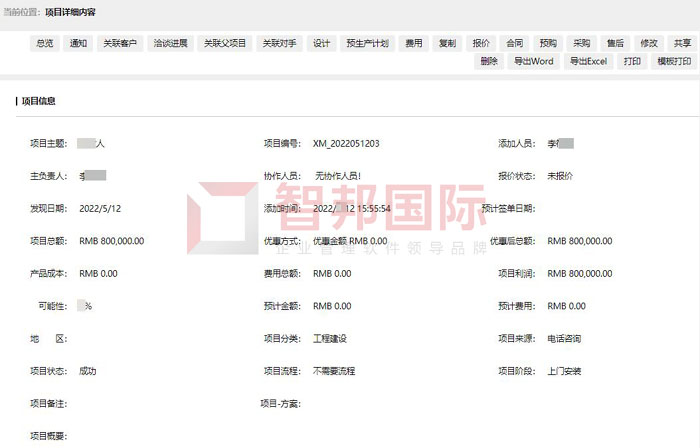700x448 pixels.
Task: Export the project with 导出Word
Action: pyautogui.click(x=533, y=61)
